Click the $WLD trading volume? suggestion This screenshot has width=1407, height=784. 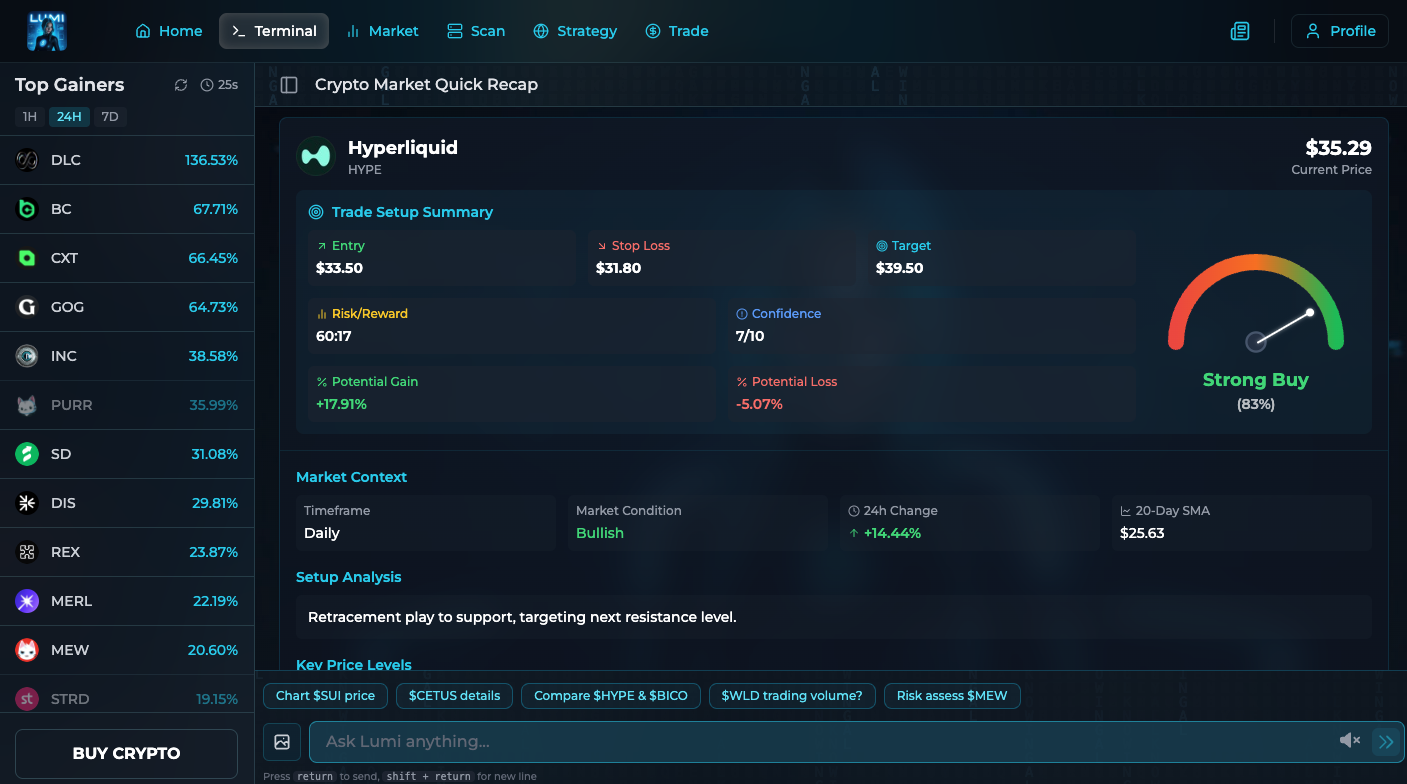coord(792,696)
